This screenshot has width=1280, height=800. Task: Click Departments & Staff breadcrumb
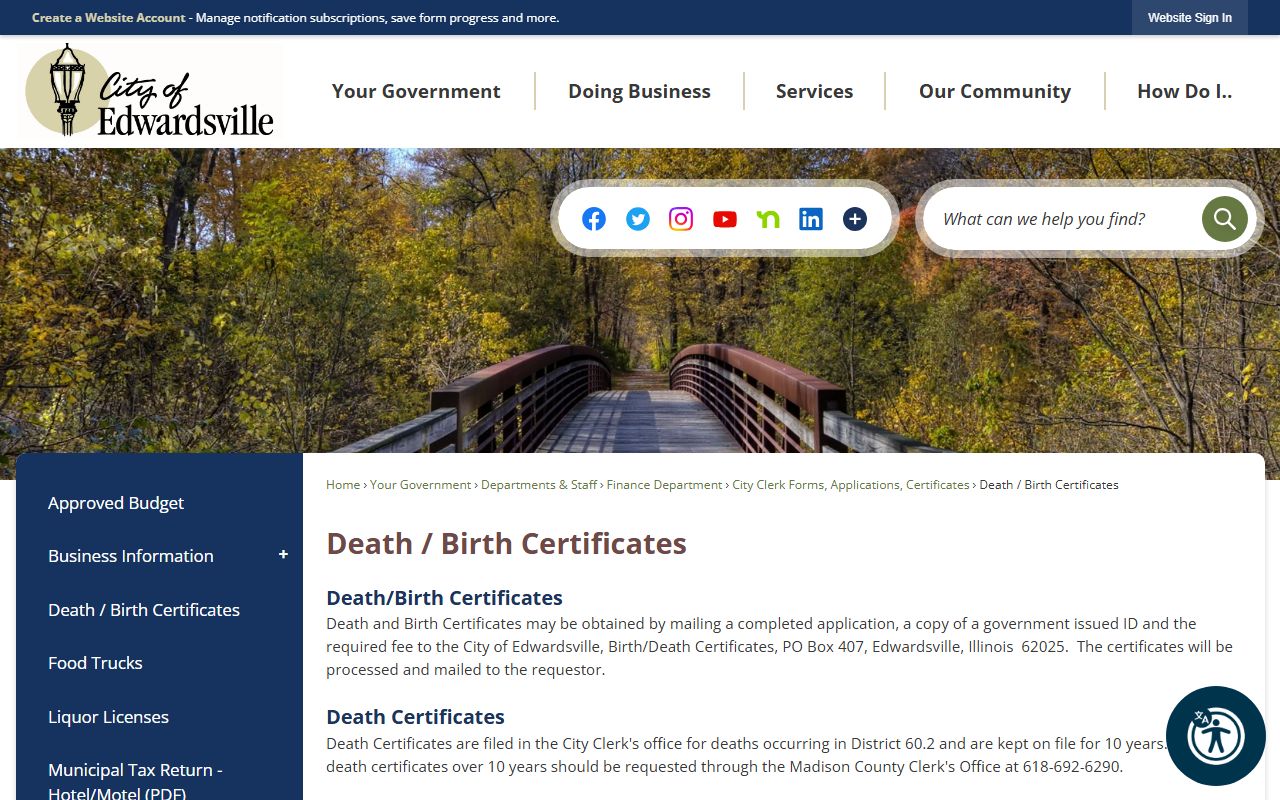pyautogui.click(x=539, y=485)
